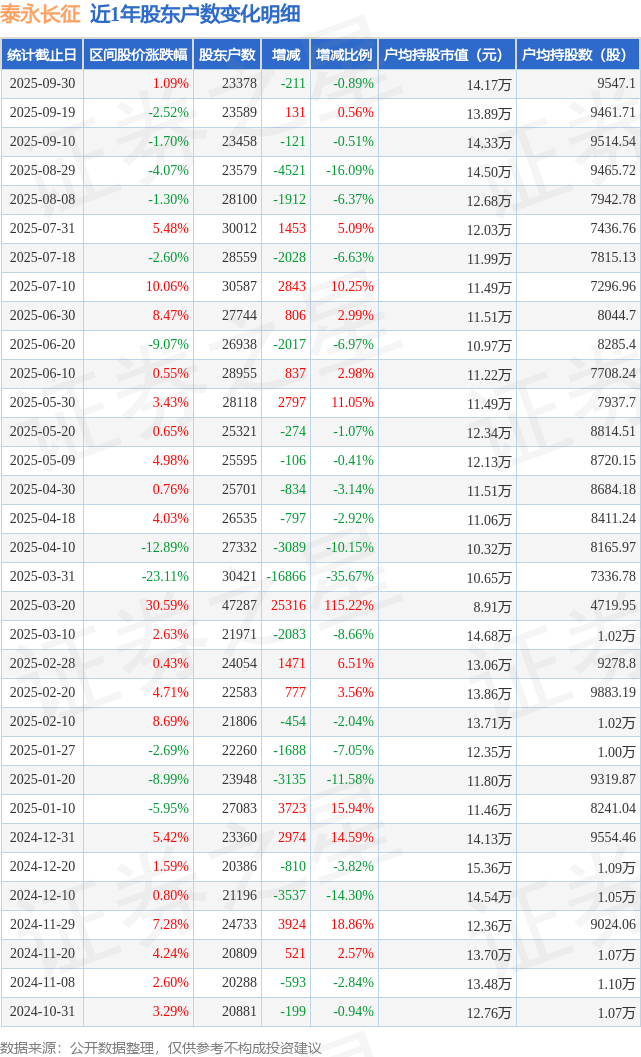Viewport: 641px width, 1057px height.
Task: Select the 统计截止日 column header
Action: (x=42, y=55)
